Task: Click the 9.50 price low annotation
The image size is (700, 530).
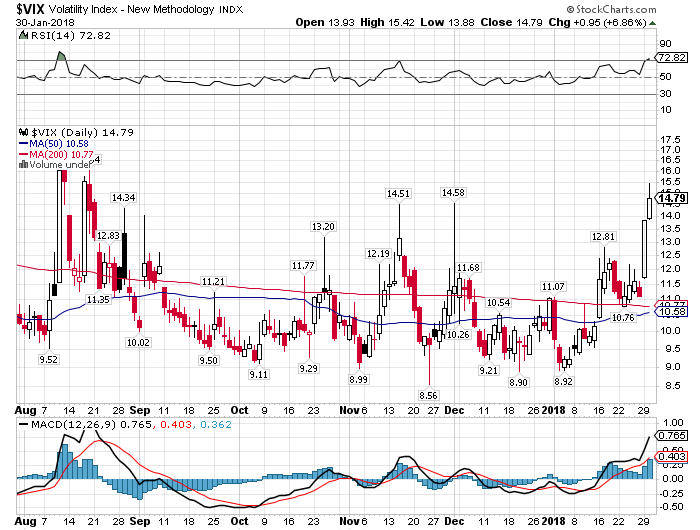Action: (x=208, y=360)
